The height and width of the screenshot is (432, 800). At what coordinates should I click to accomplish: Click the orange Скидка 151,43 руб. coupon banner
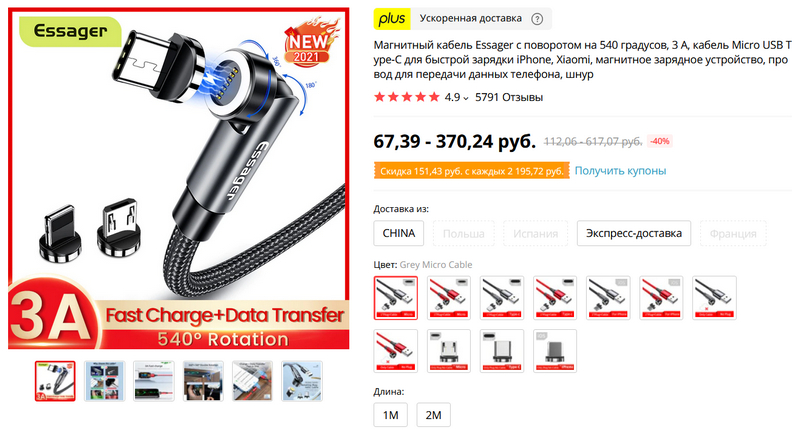(x=471, y=171)
